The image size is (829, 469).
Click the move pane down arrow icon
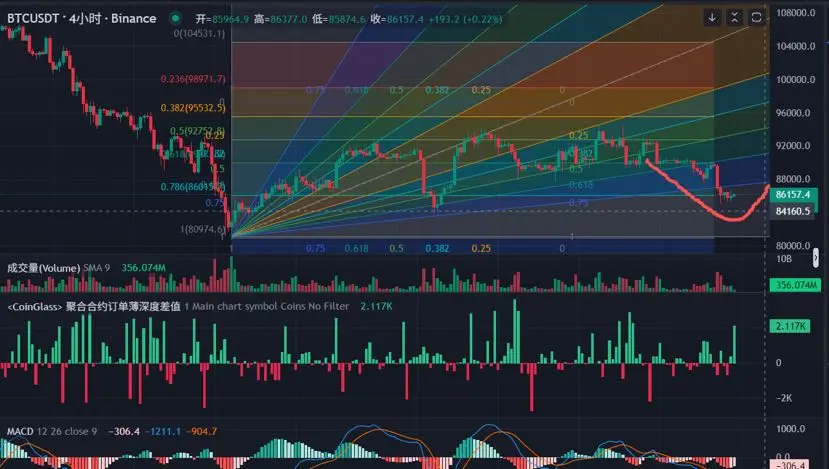(x=712, y=17)
